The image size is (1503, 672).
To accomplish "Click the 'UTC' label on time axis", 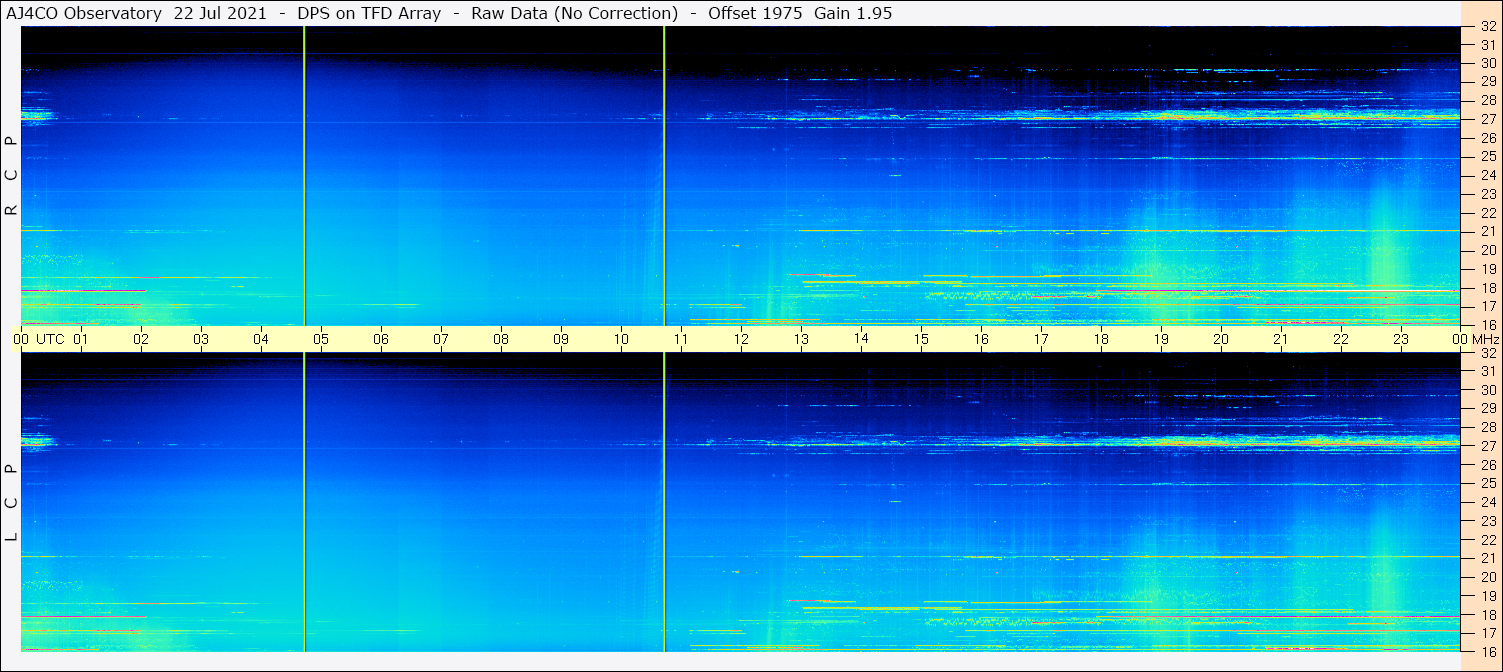I will [51, 339].
